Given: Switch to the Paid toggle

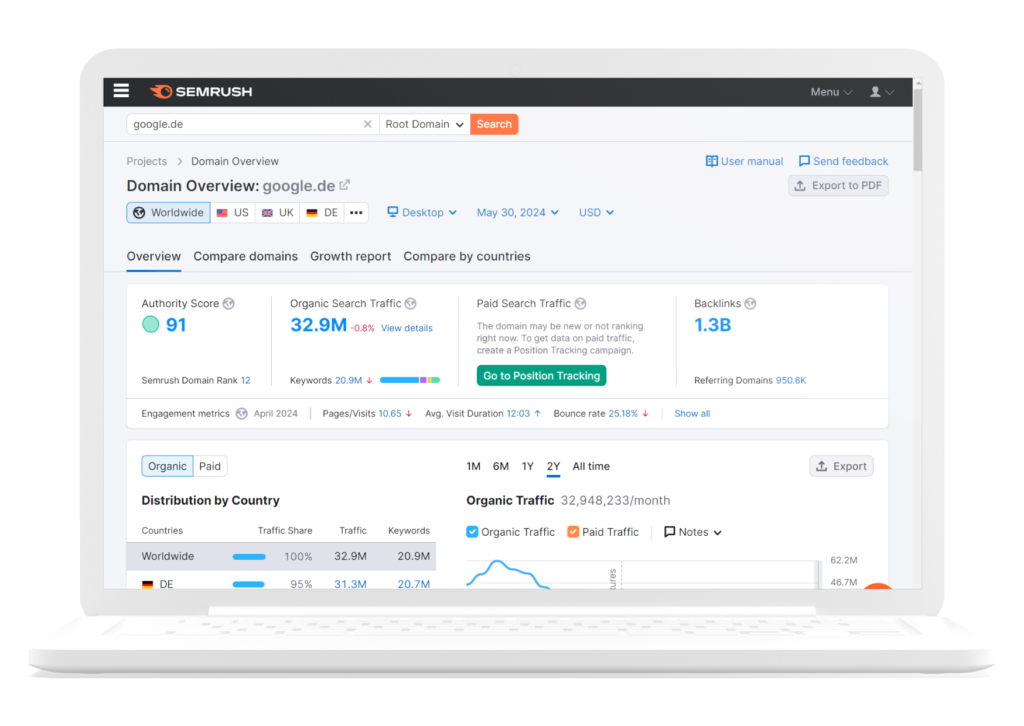Looking at the screenshot, I should [x=210, y=466].
